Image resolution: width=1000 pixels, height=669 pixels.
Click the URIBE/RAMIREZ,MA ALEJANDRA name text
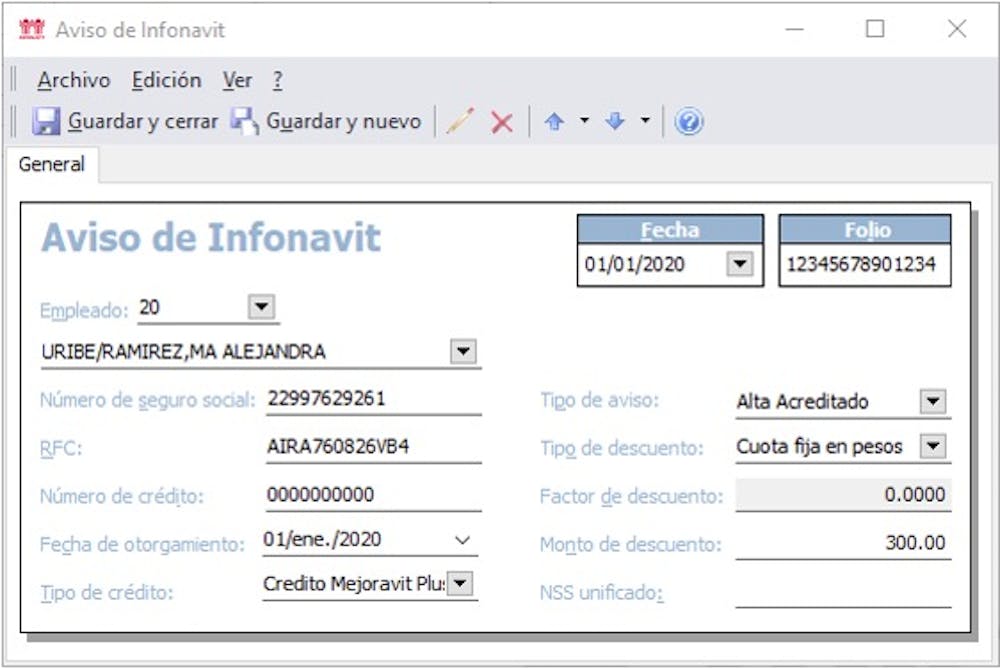(x=184, y=351)
